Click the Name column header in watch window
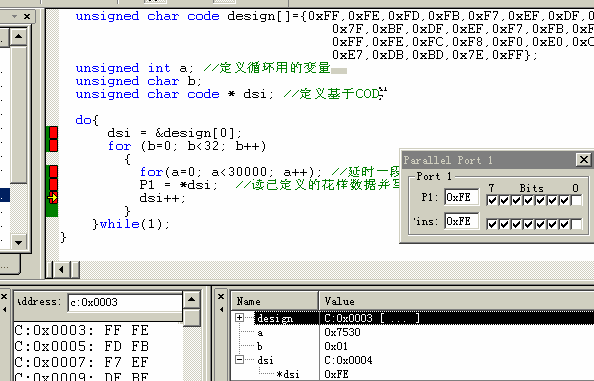 pyautogui.click(x=275, y=301)
